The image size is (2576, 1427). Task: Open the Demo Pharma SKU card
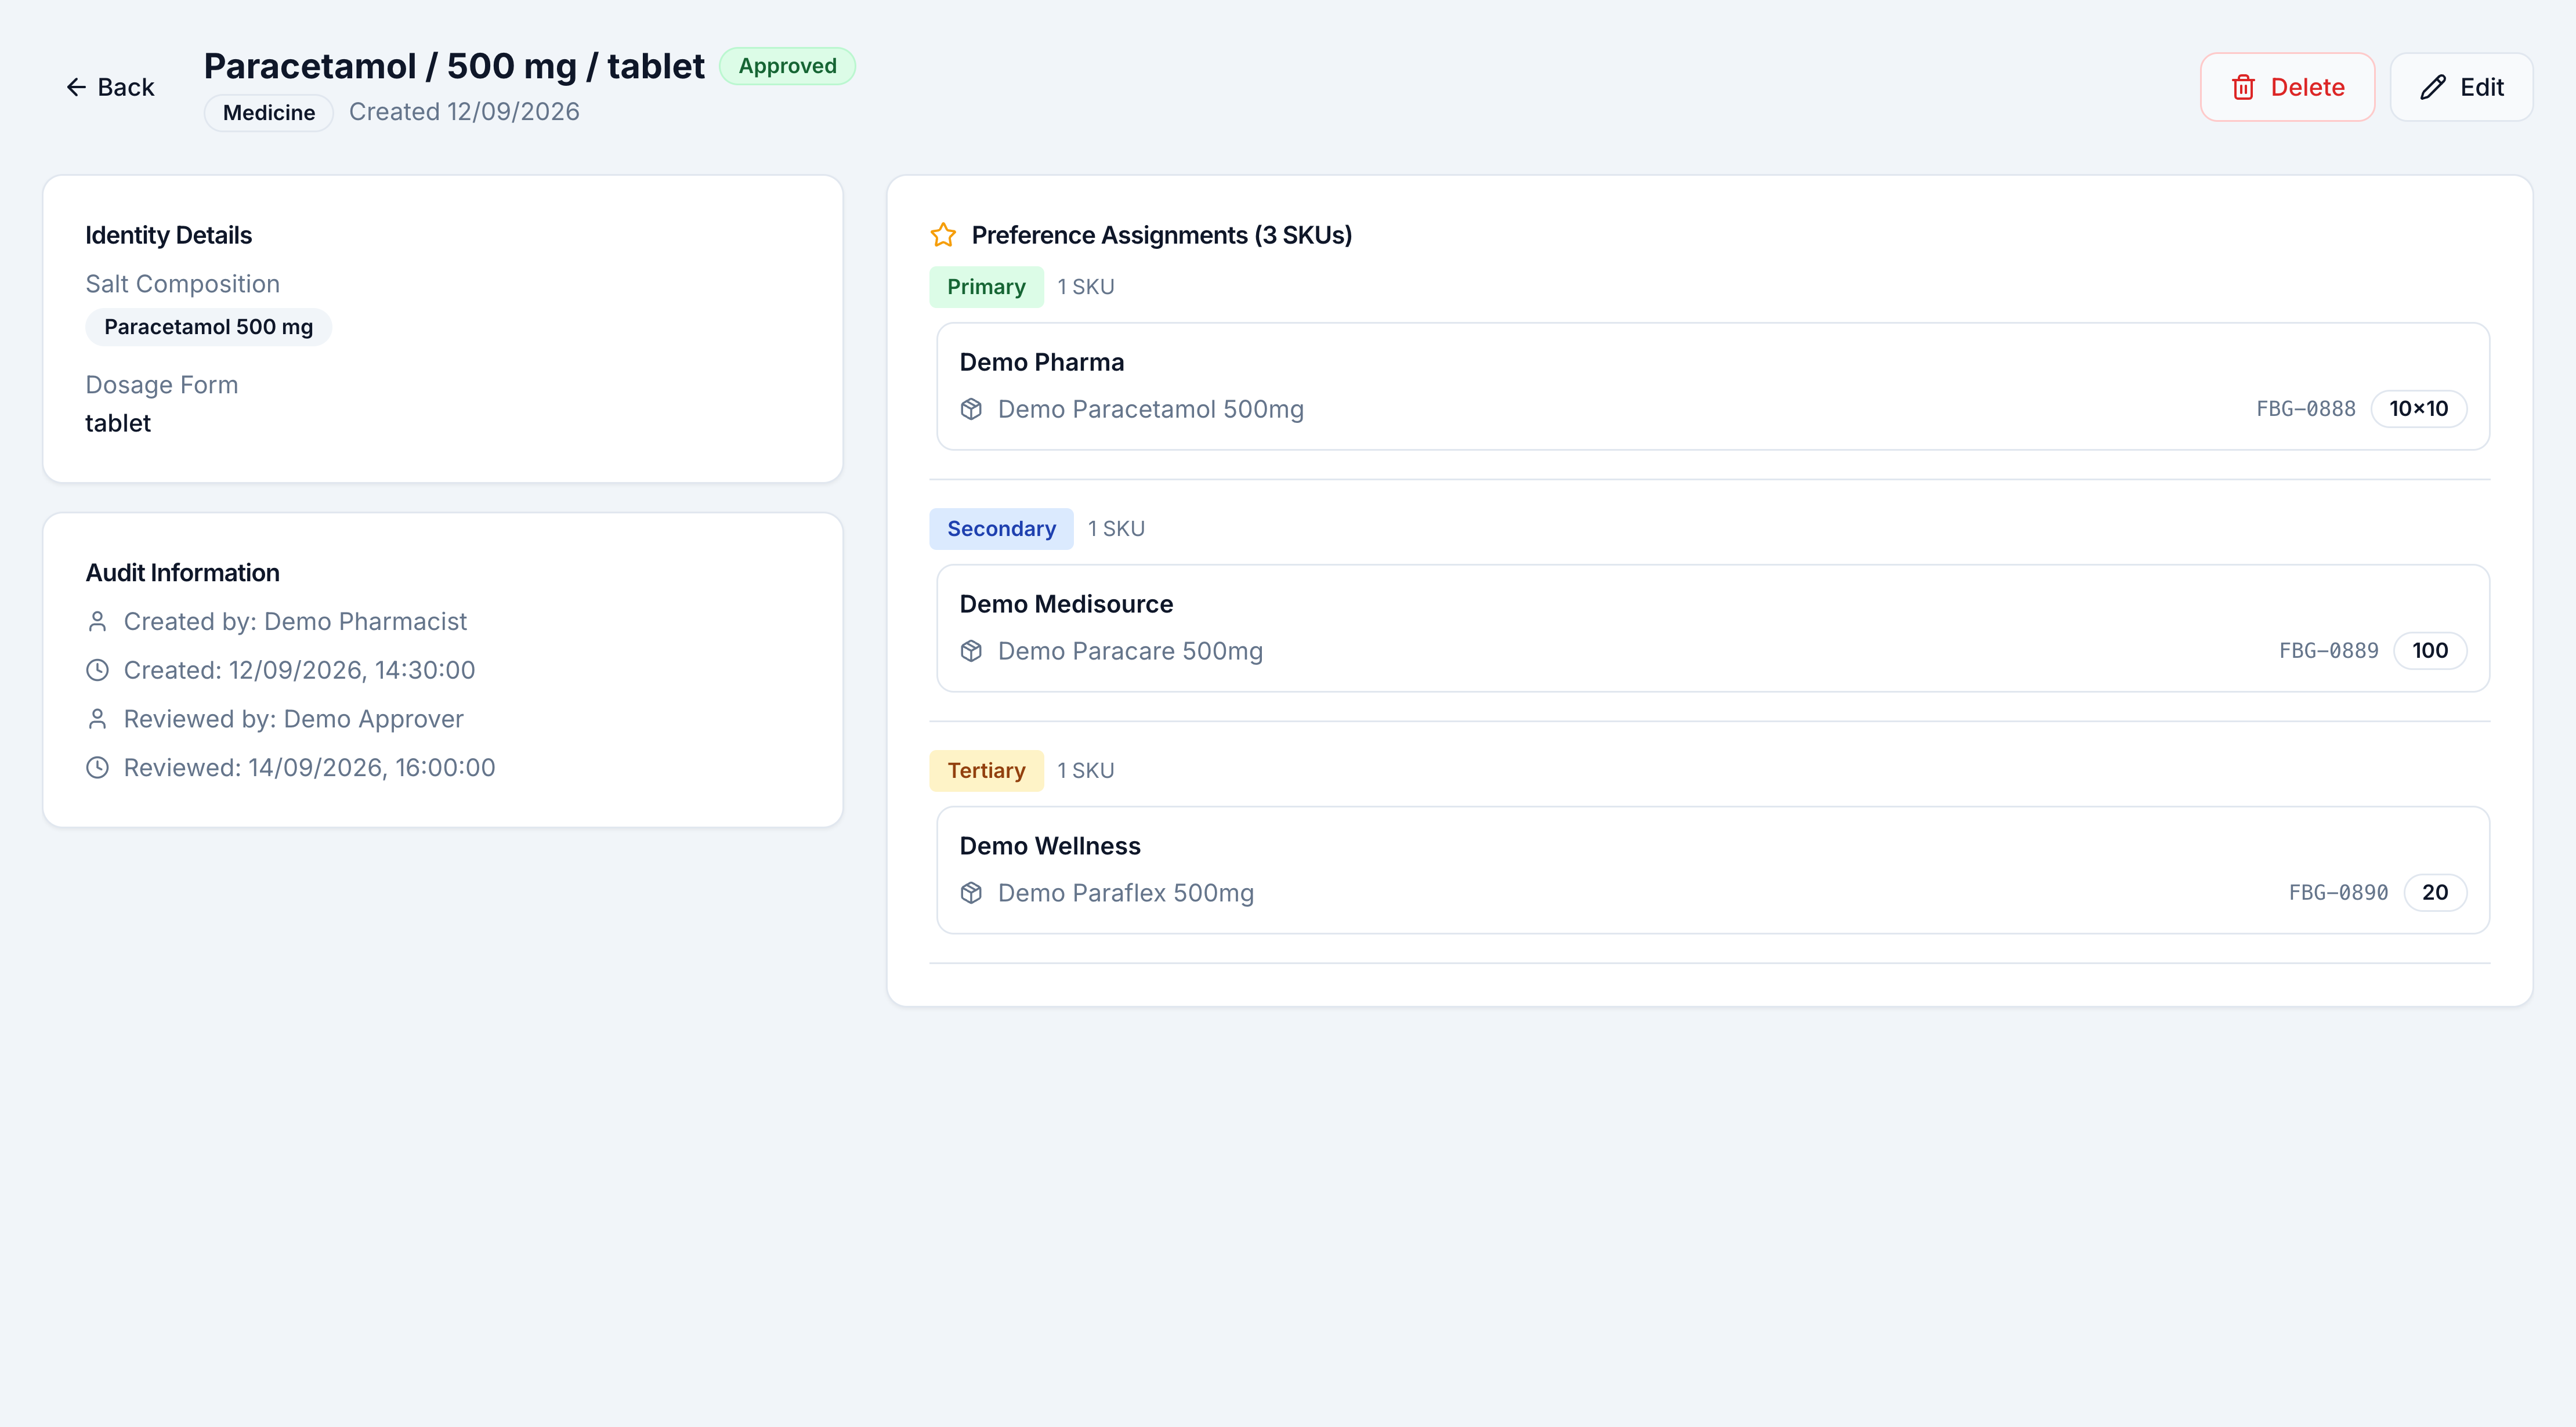(1713, 386)
